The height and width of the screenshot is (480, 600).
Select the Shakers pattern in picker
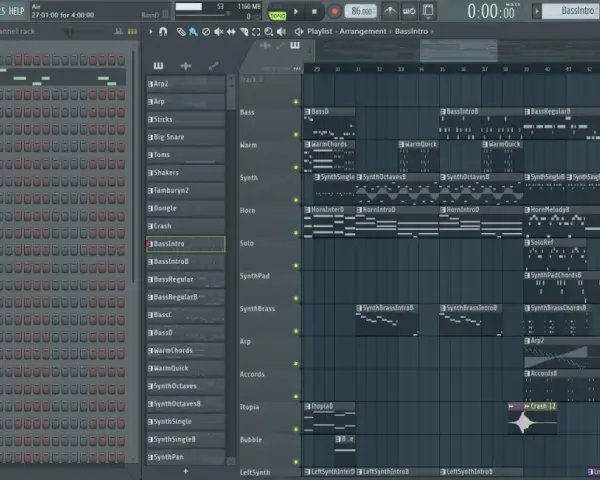pos(186,173)
